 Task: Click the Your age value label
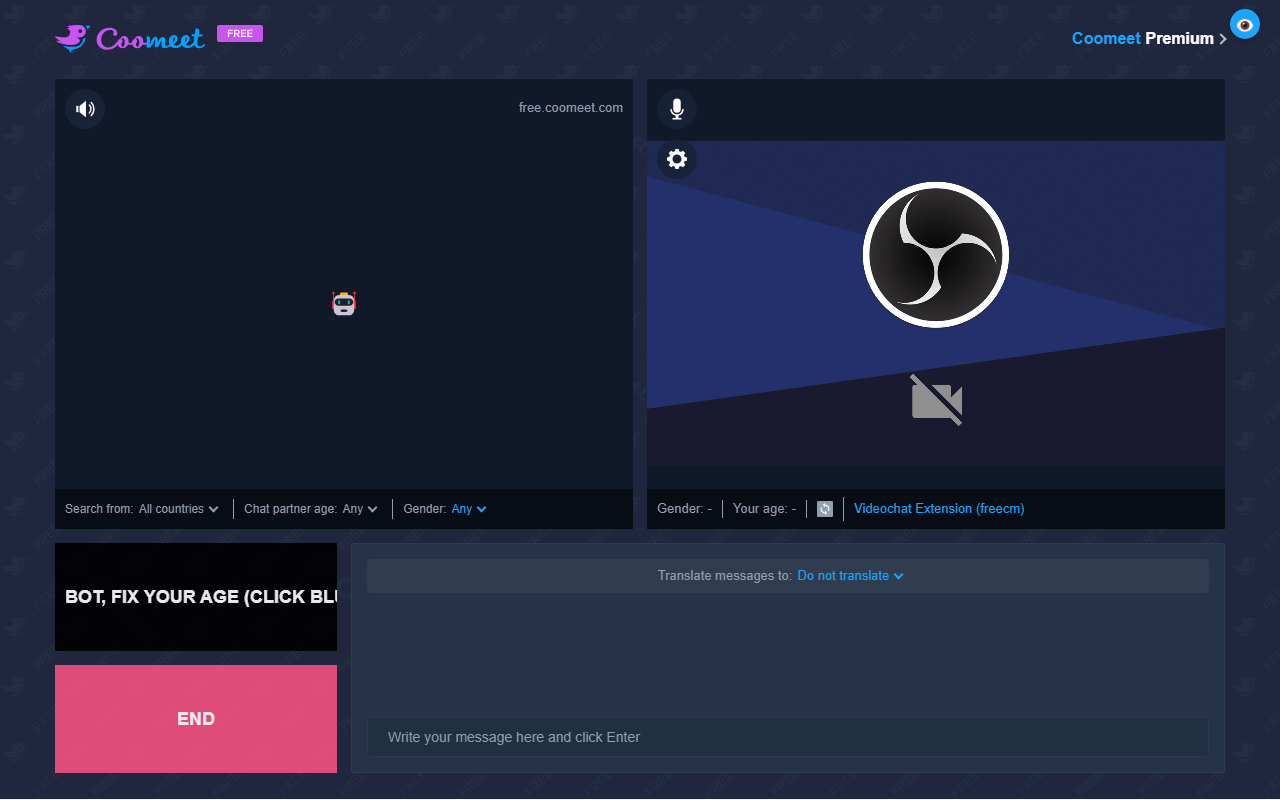click(765, 509)
